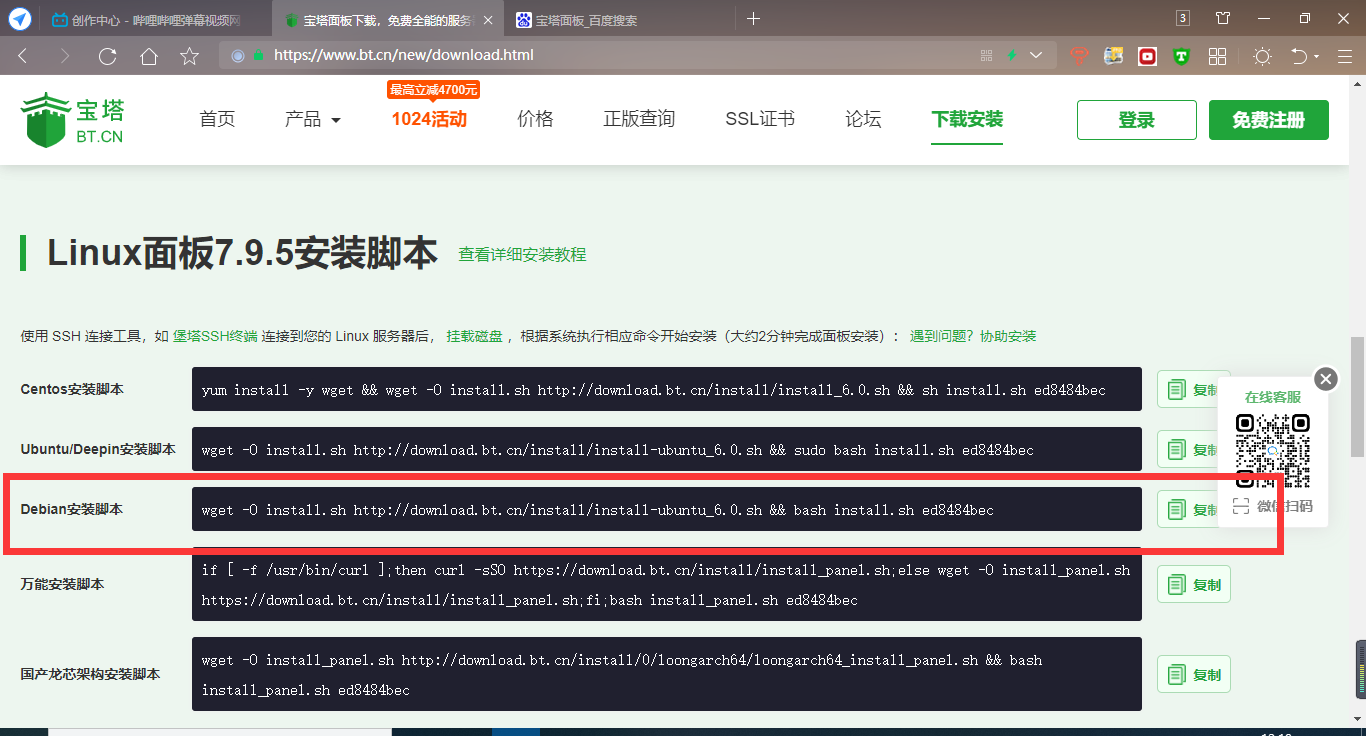Viewport: 1366px width, 736px height.
Task: Open the SSL证书 navigation item
Action: tap(760, 119)
